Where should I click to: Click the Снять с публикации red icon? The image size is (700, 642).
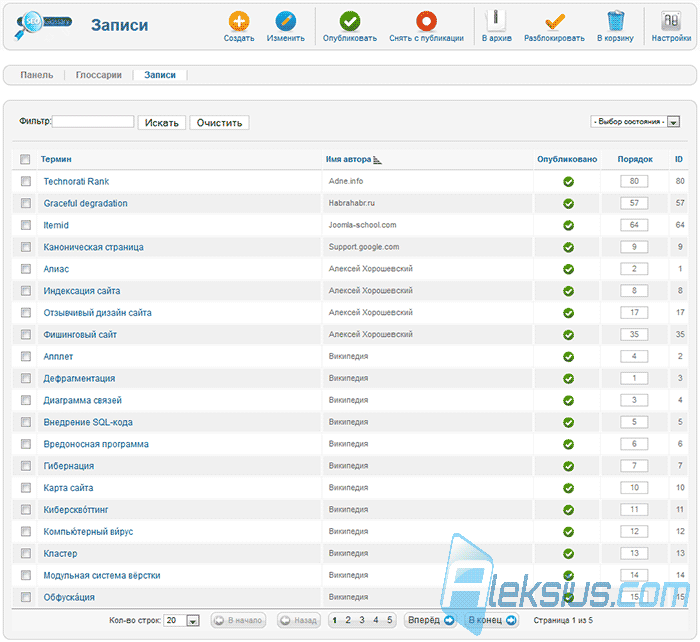(426, 21)
